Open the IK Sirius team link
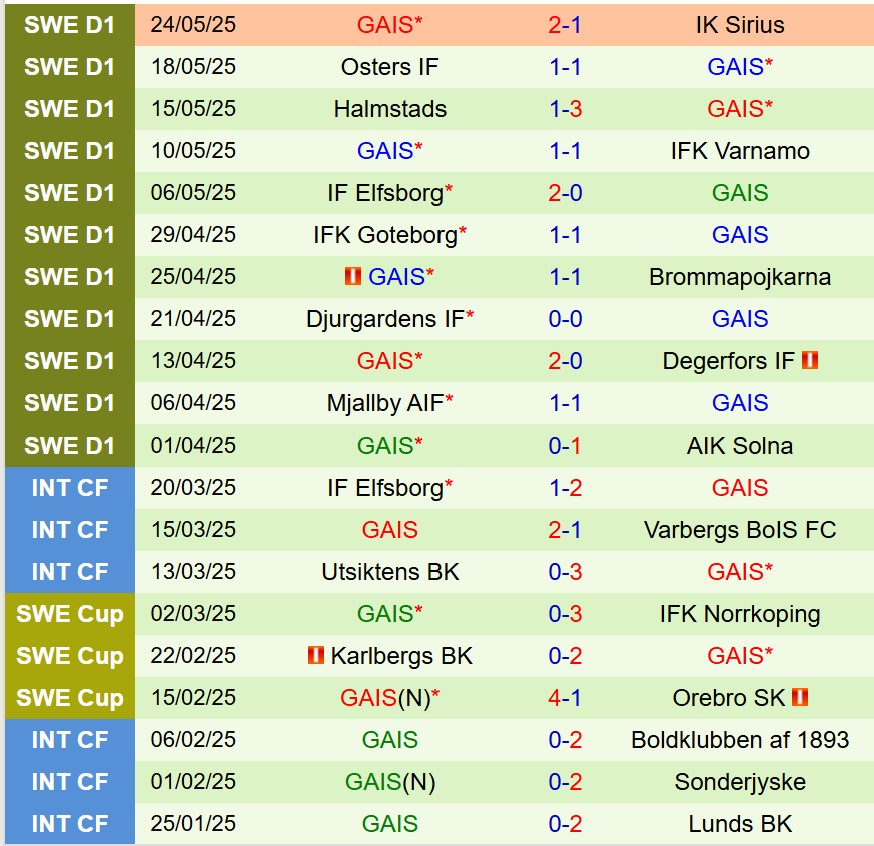874x846 pixels. [740, 25]
